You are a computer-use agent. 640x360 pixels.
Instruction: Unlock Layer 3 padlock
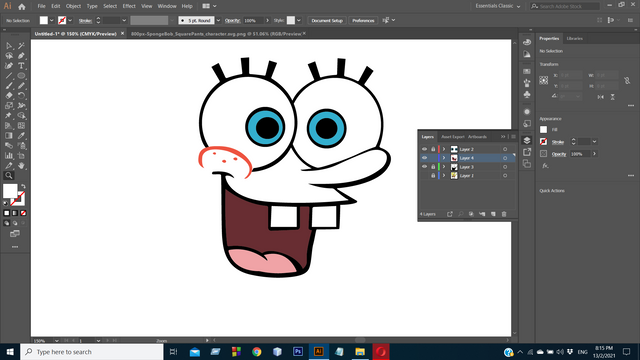pos(433,167)
